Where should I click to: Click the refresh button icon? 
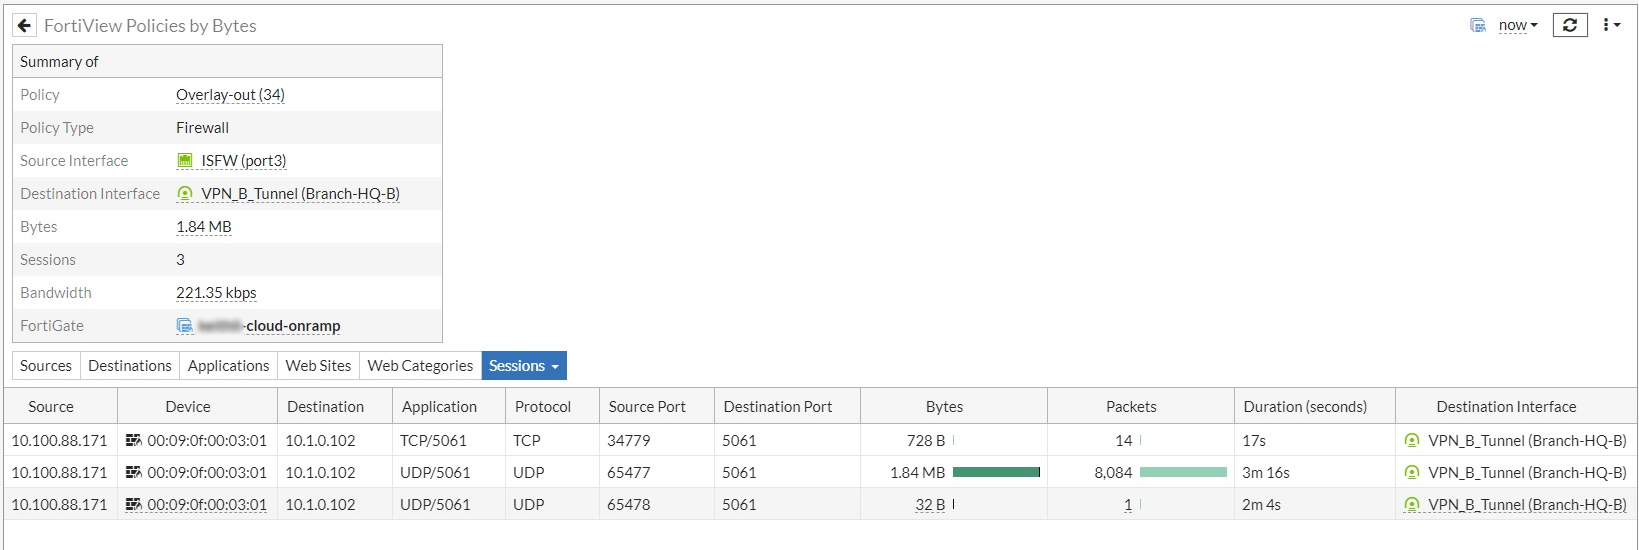tap(1570, 25)
